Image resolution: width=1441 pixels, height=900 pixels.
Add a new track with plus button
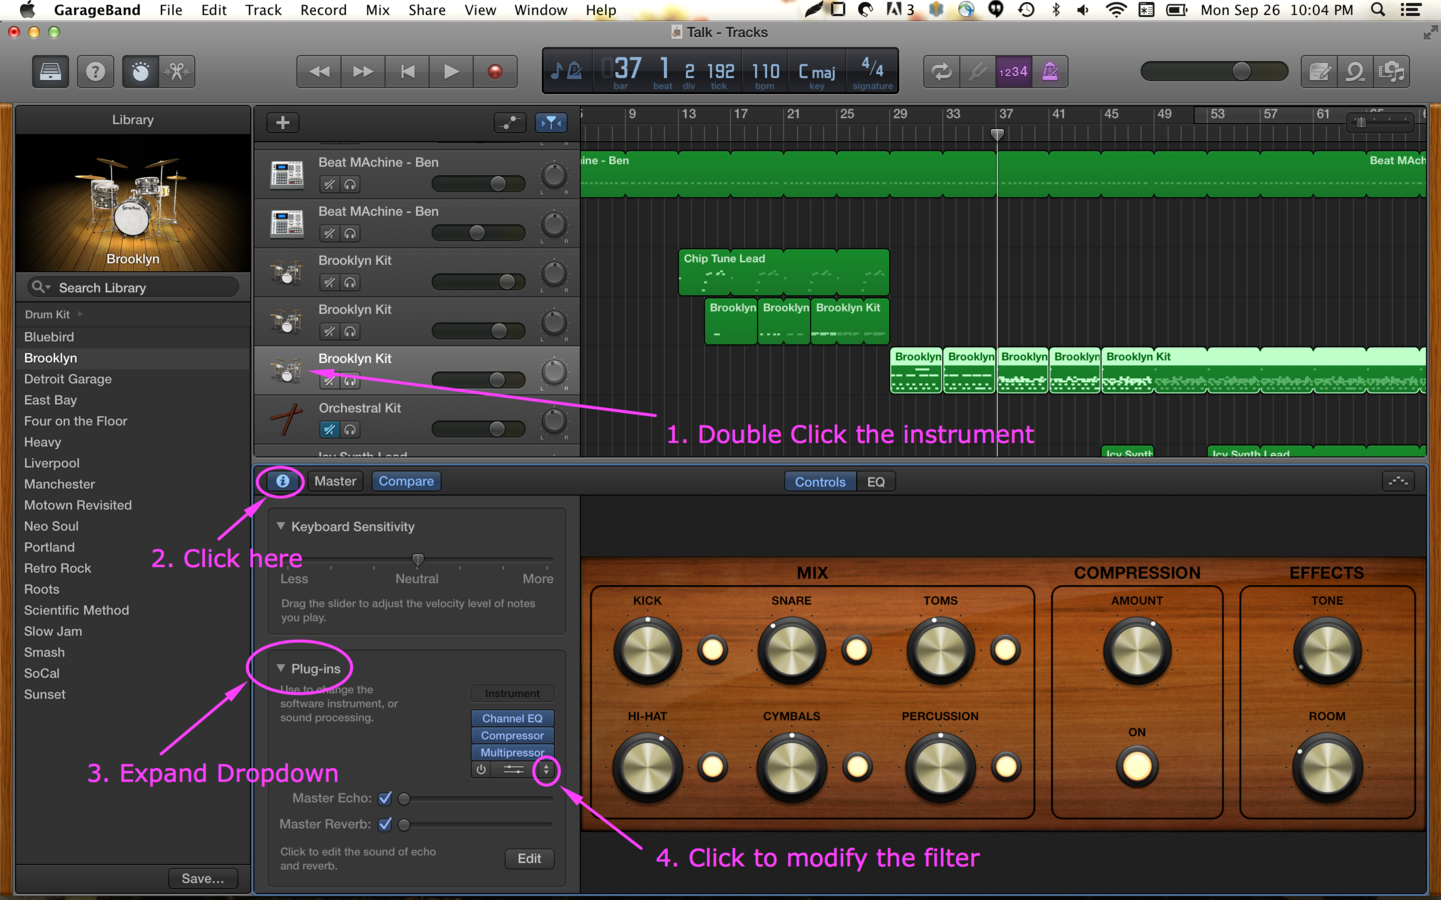(283, 122)
